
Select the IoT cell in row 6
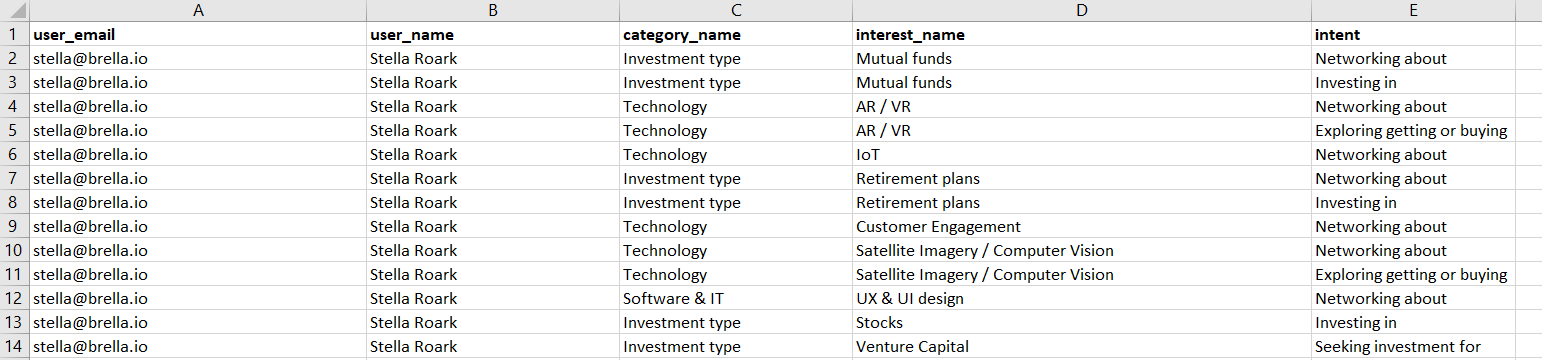coord(1082,155)
